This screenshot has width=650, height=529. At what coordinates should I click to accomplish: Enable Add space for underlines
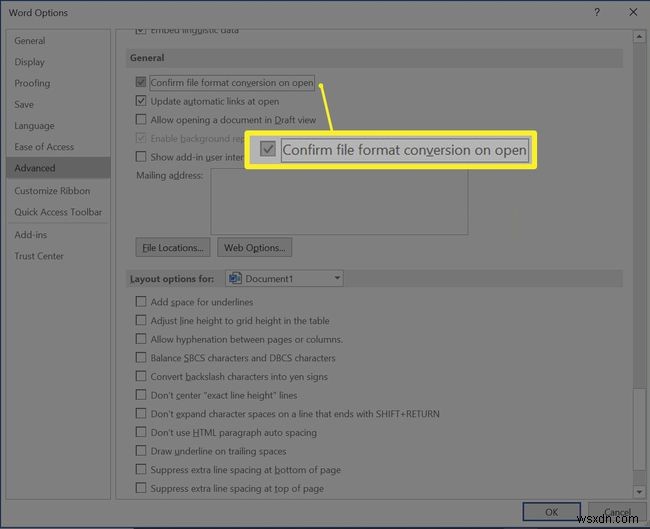[141, 301]
